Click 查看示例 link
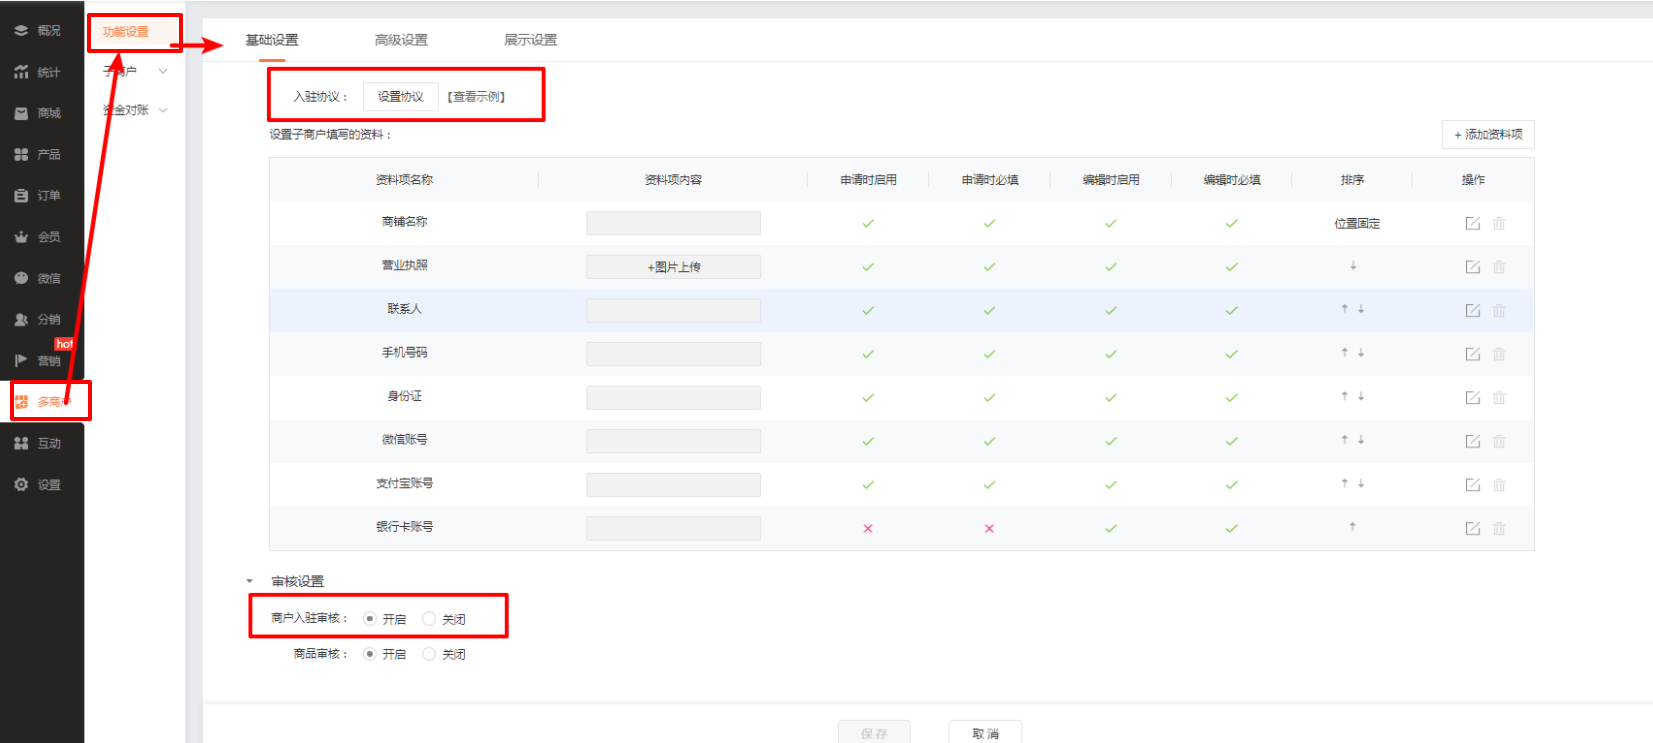The image size is (1653, 743). point(476,97)
